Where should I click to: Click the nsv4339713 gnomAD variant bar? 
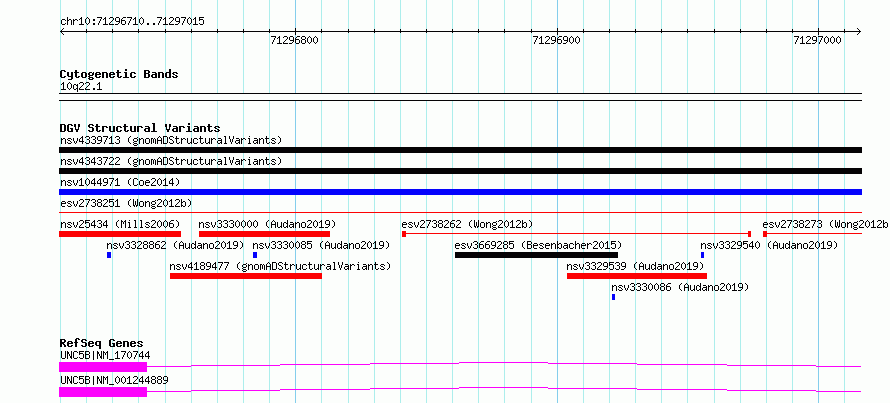click(x=460, y=150)
